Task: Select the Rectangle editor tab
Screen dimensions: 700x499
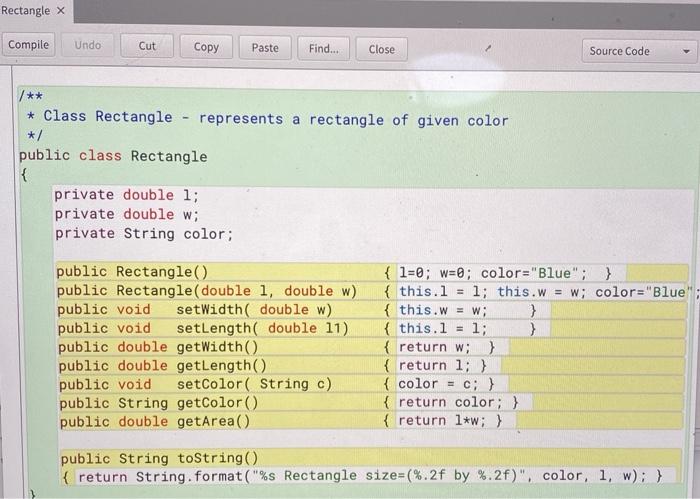Action: (25, 10)
